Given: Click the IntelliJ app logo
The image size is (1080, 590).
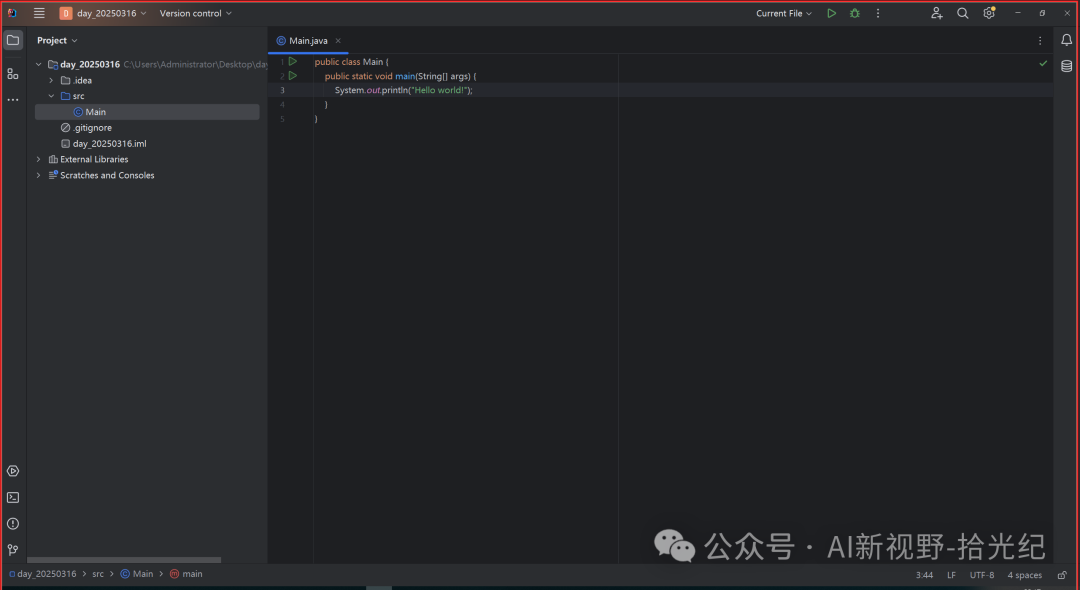Looking at the screenshot, I should click(x=12, y=13).
